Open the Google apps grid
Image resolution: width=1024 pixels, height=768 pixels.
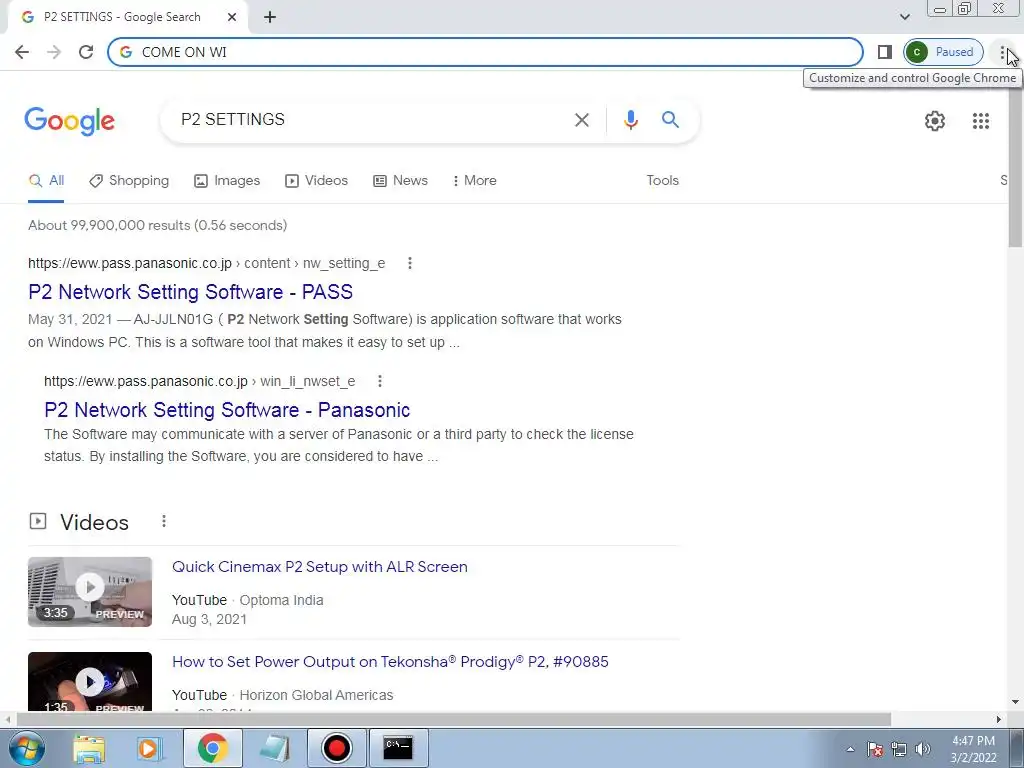click(980, 121)
